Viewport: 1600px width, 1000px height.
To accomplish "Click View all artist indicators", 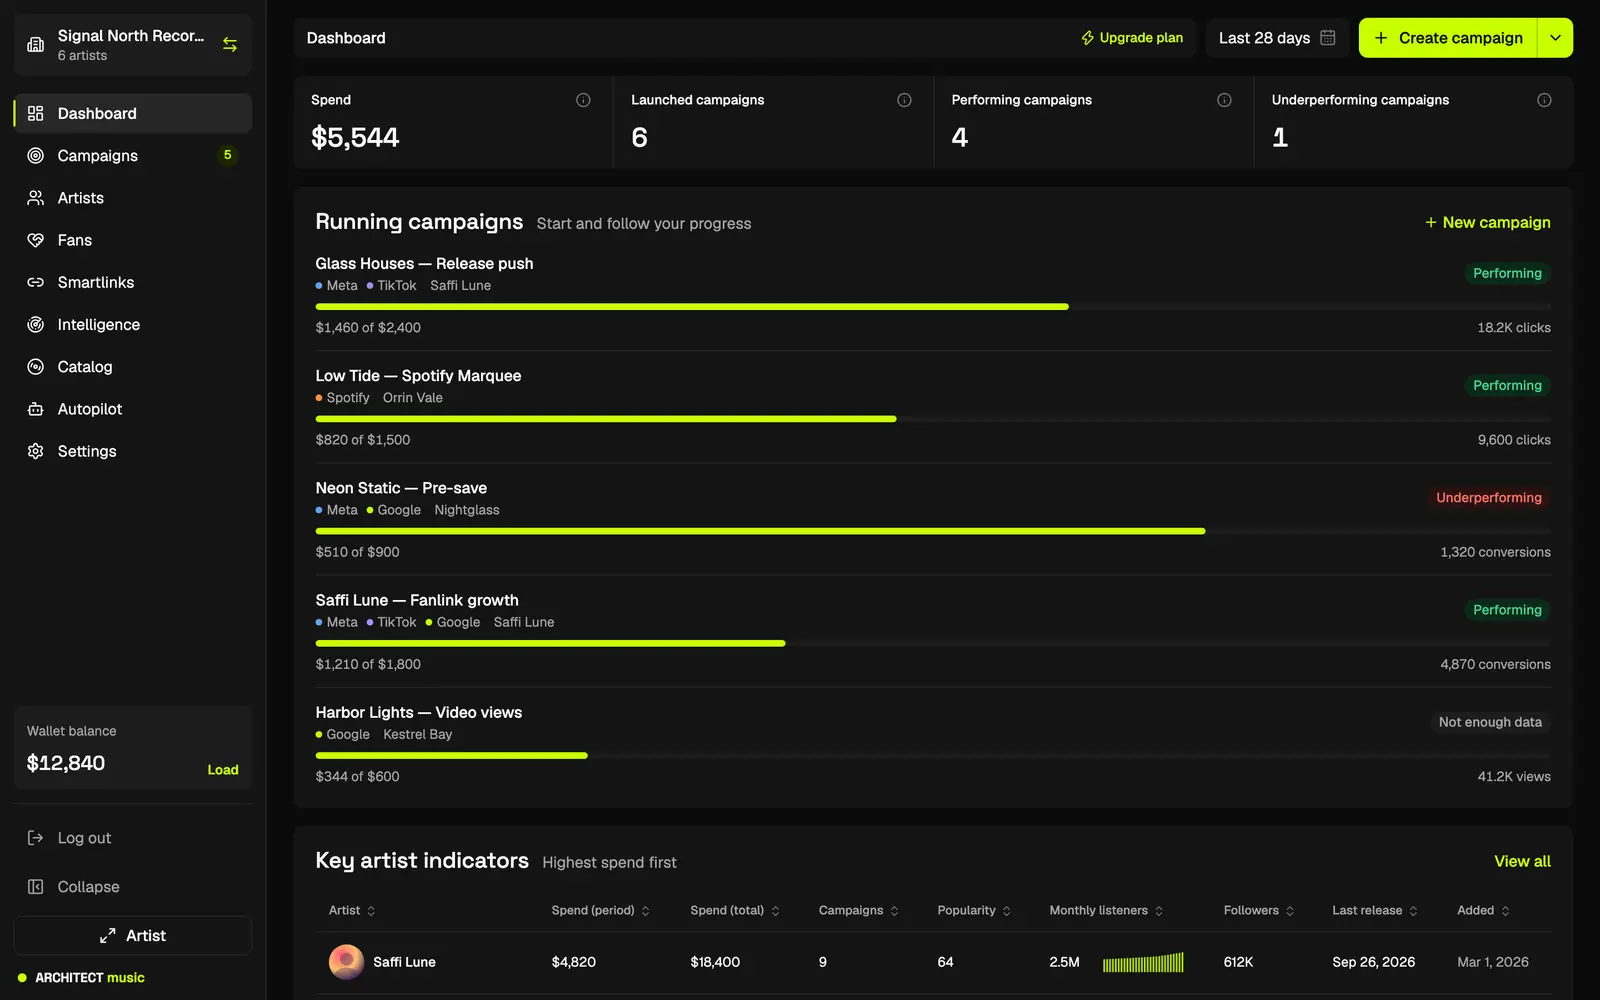I will pos(1522,862).
